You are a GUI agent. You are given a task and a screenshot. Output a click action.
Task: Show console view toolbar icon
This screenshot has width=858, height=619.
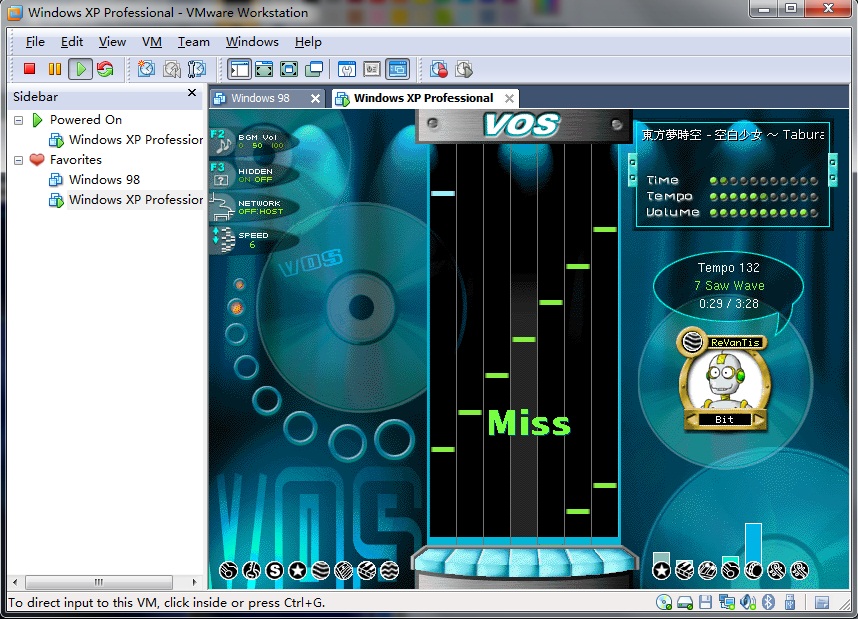coord(398,69)
